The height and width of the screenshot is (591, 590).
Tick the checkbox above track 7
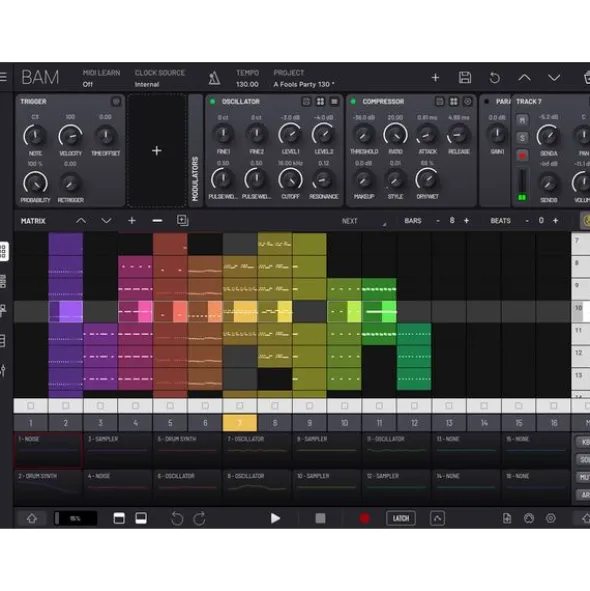240,406
